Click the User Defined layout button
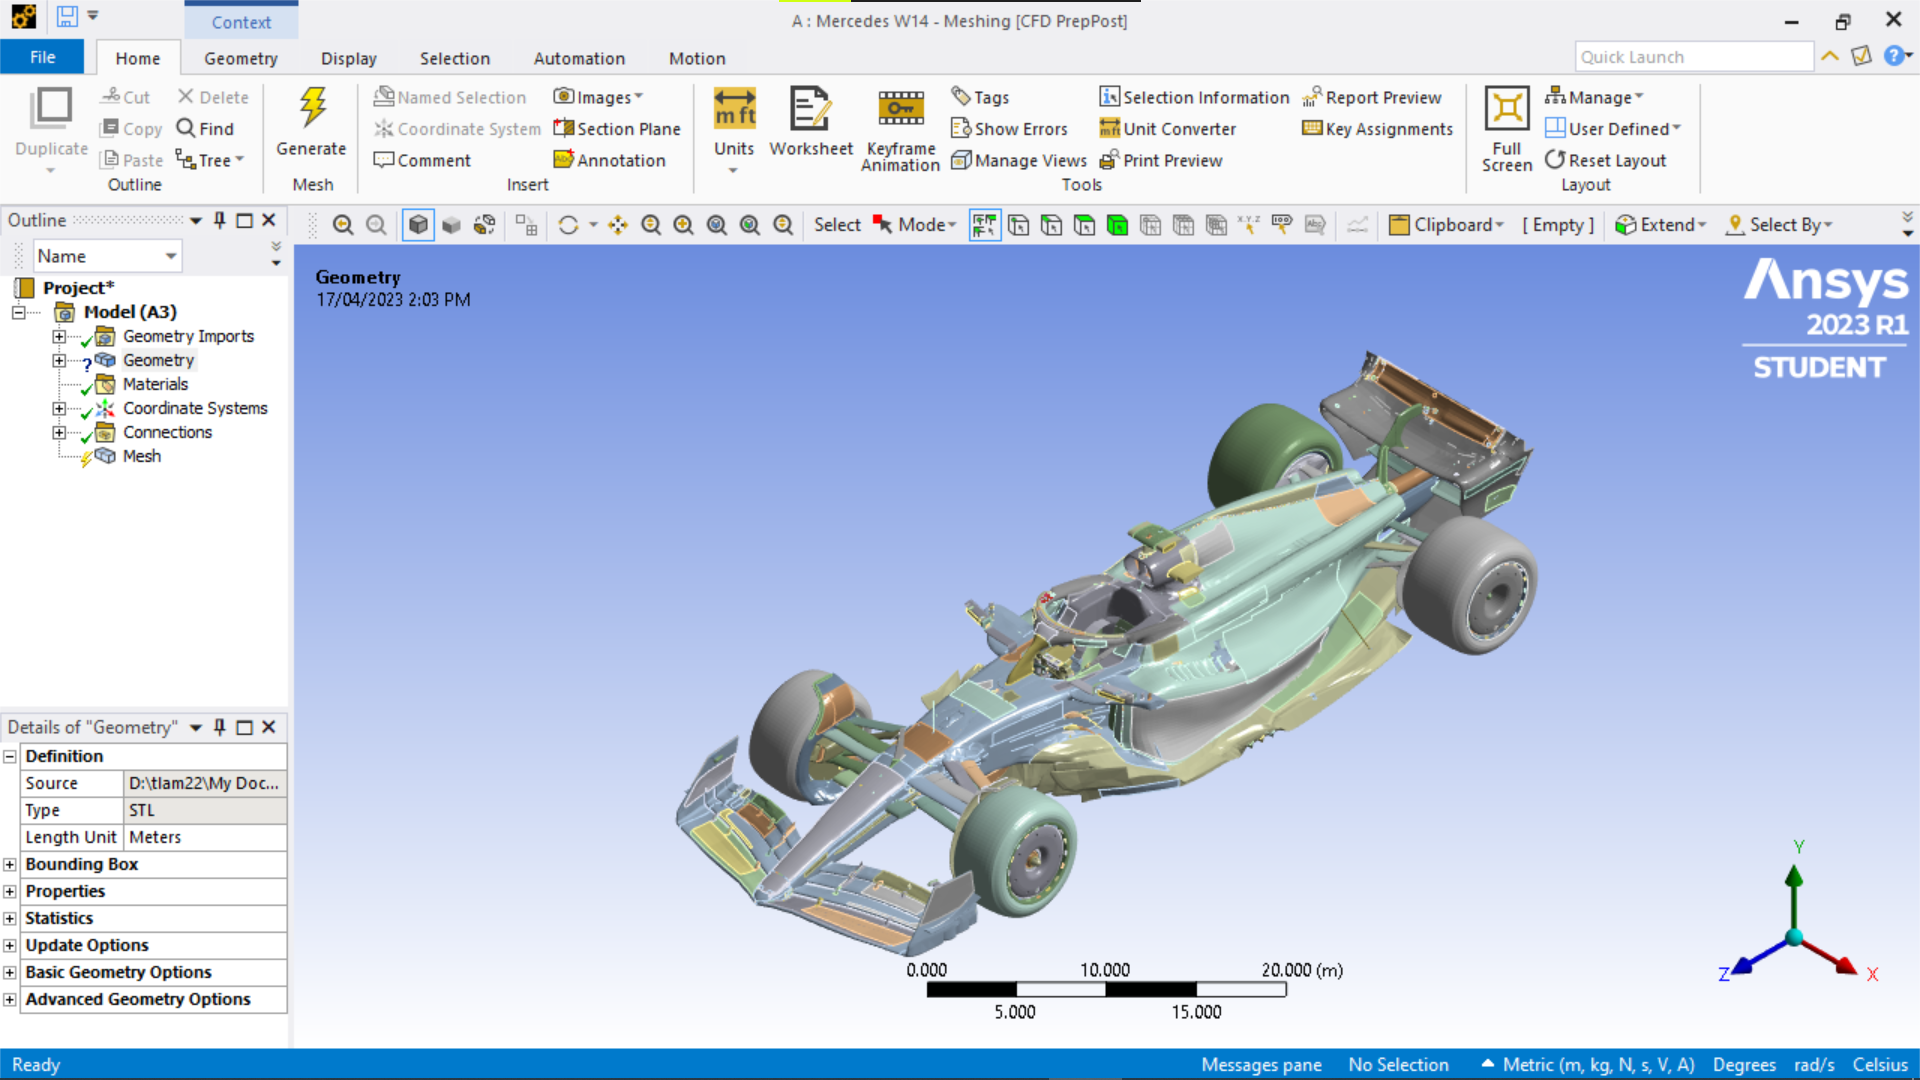This screenshot has height=1080, width=1920. pos(1613,129)
